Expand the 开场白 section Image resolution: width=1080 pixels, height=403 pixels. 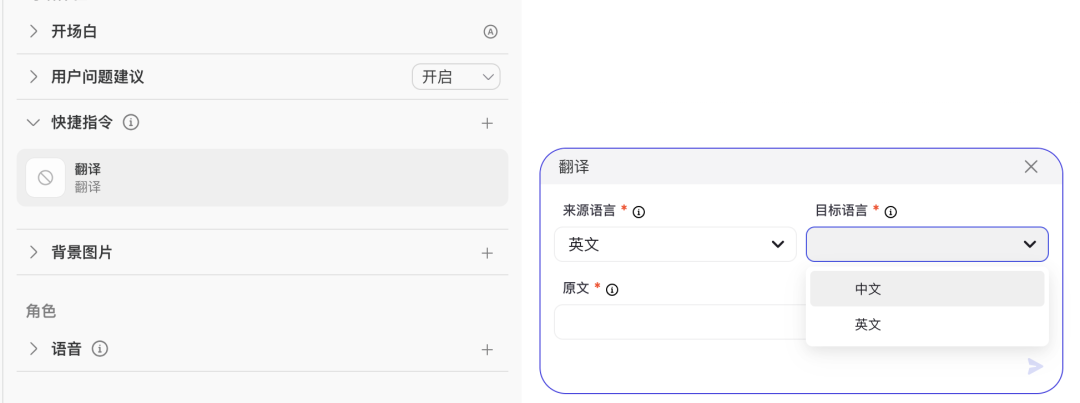[x=34, y=31]
